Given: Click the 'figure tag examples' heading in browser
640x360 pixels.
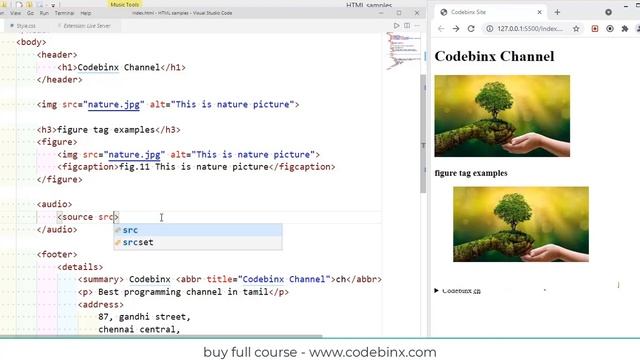Looking at the screenshot, I should pos(471,173).
